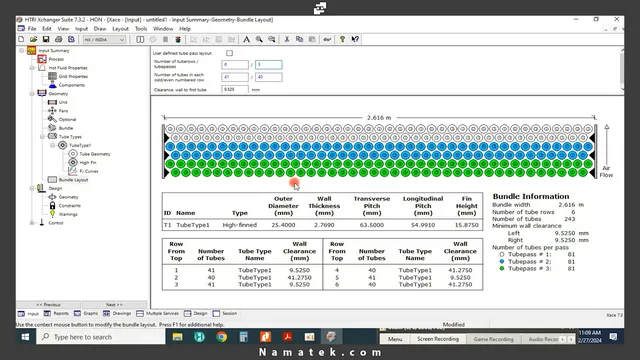Image resolution: width=640 pixels, height=360 pixels.
Task: Click the traffic light run icon
Action: click(x=178, y=39)
